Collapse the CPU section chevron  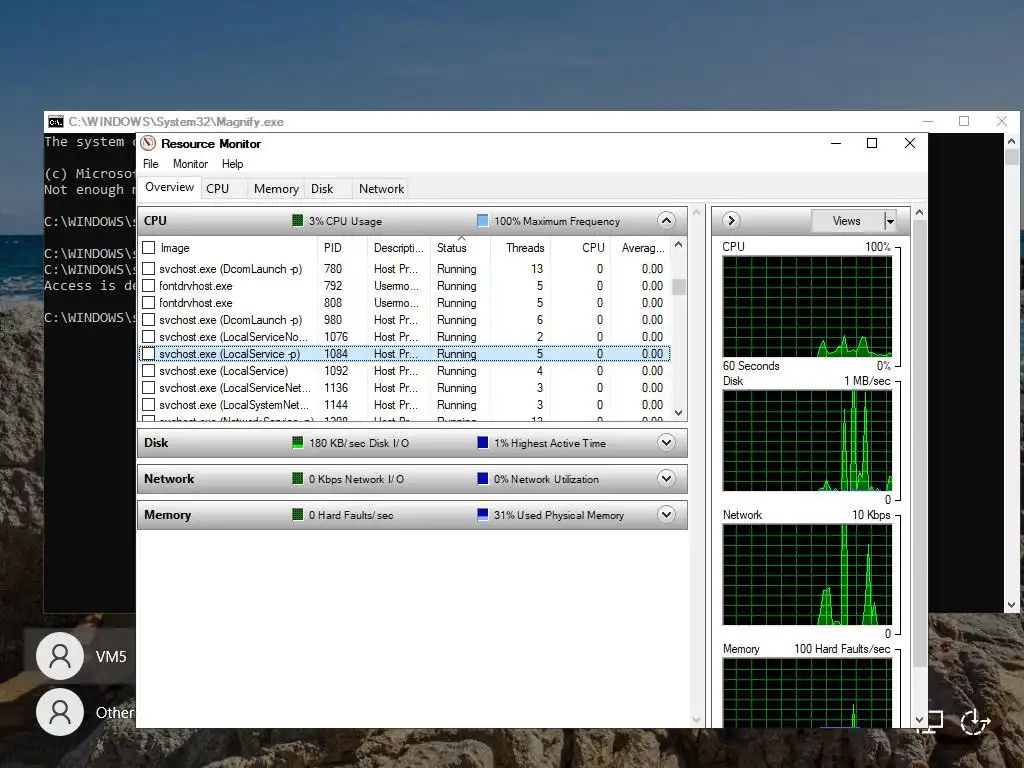666,221
